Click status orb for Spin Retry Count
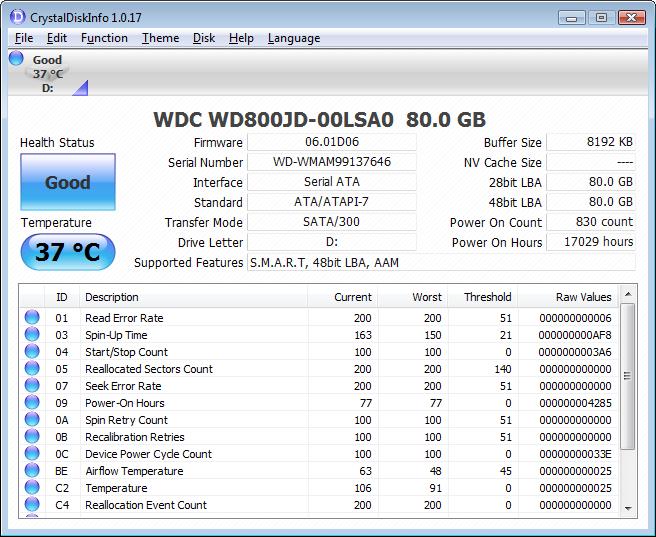Image resolution: width=656 pixels, height=537 pixels. [x=32, y=419]
